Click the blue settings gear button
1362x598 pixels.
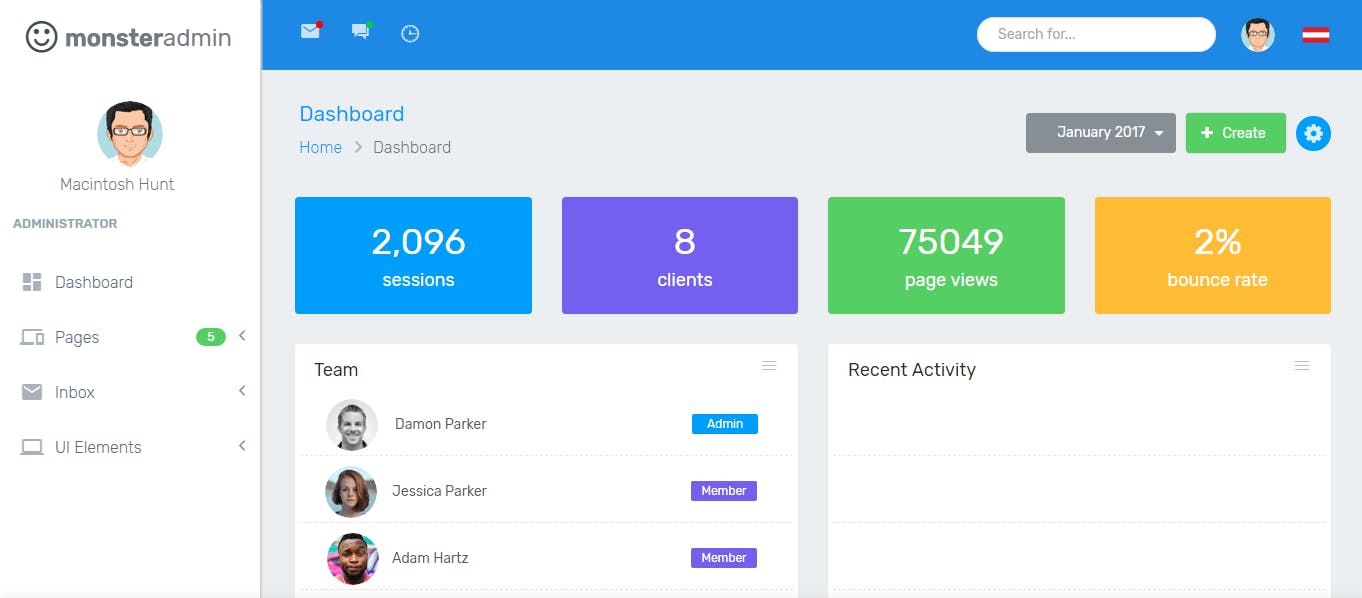[1313, 133]
